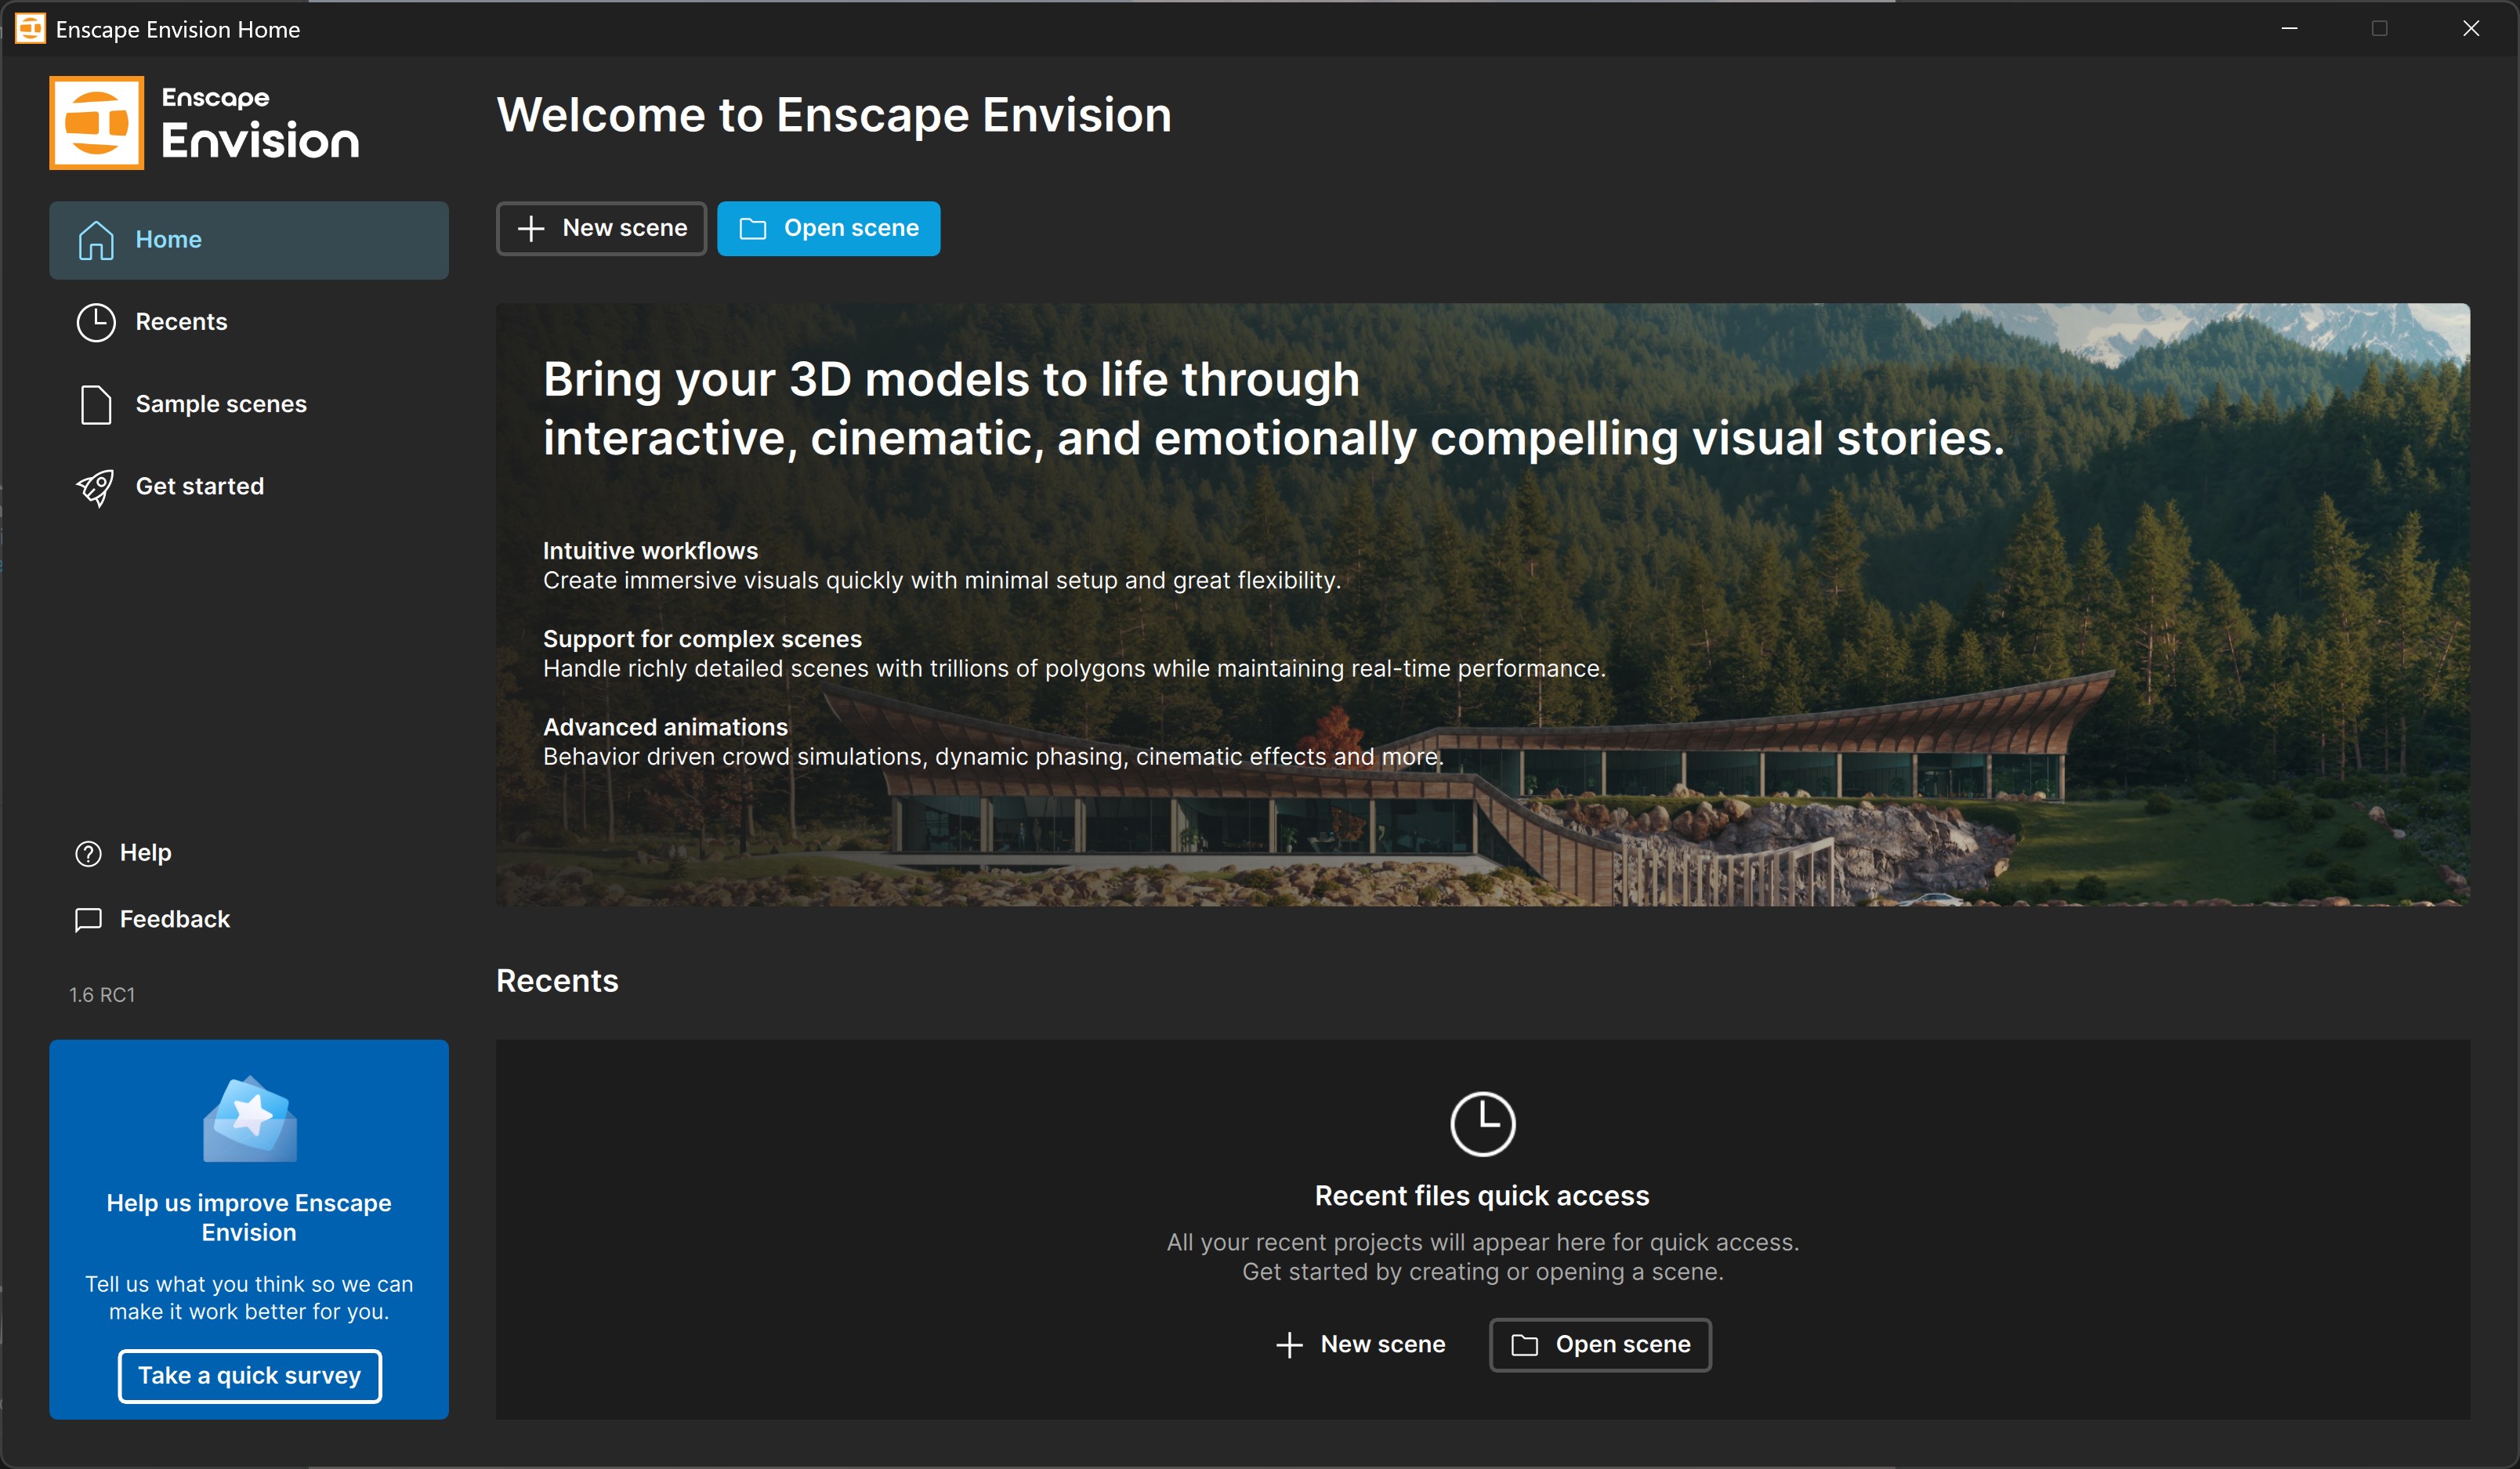Click the Get started rocket icon
The height and width of the screenshot is (1469, 2520).
(x=96, y=487)
